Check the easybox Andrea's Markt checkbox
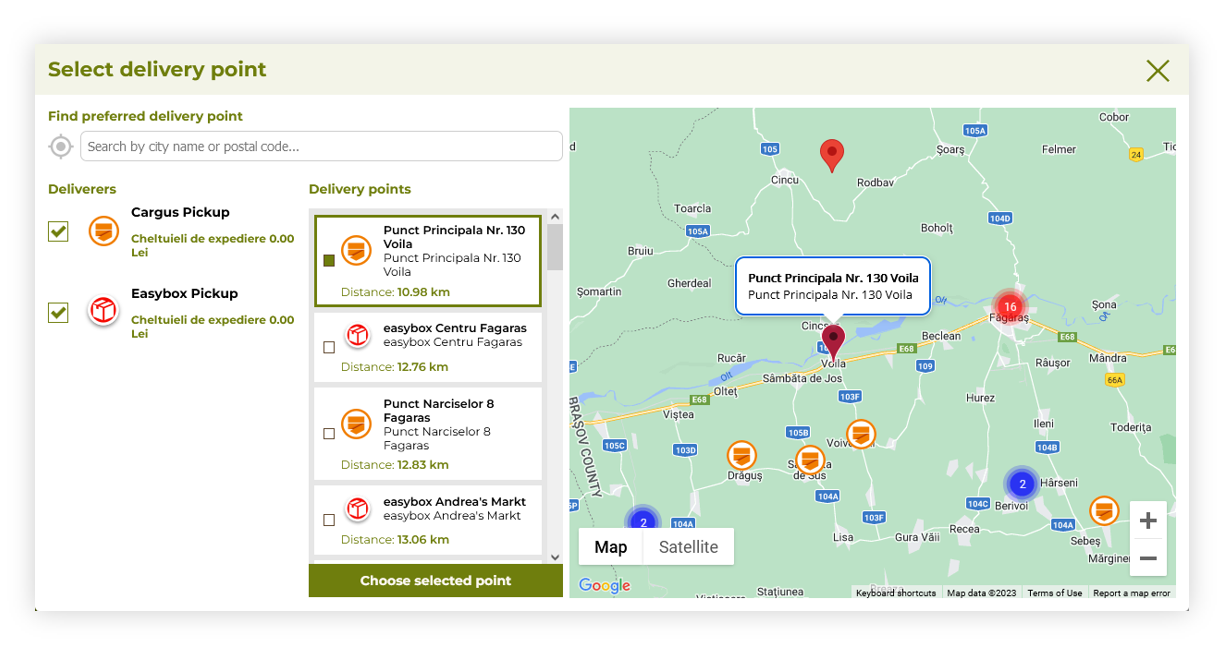Viewport: 1228px width, 655px height. pos(329,520)
